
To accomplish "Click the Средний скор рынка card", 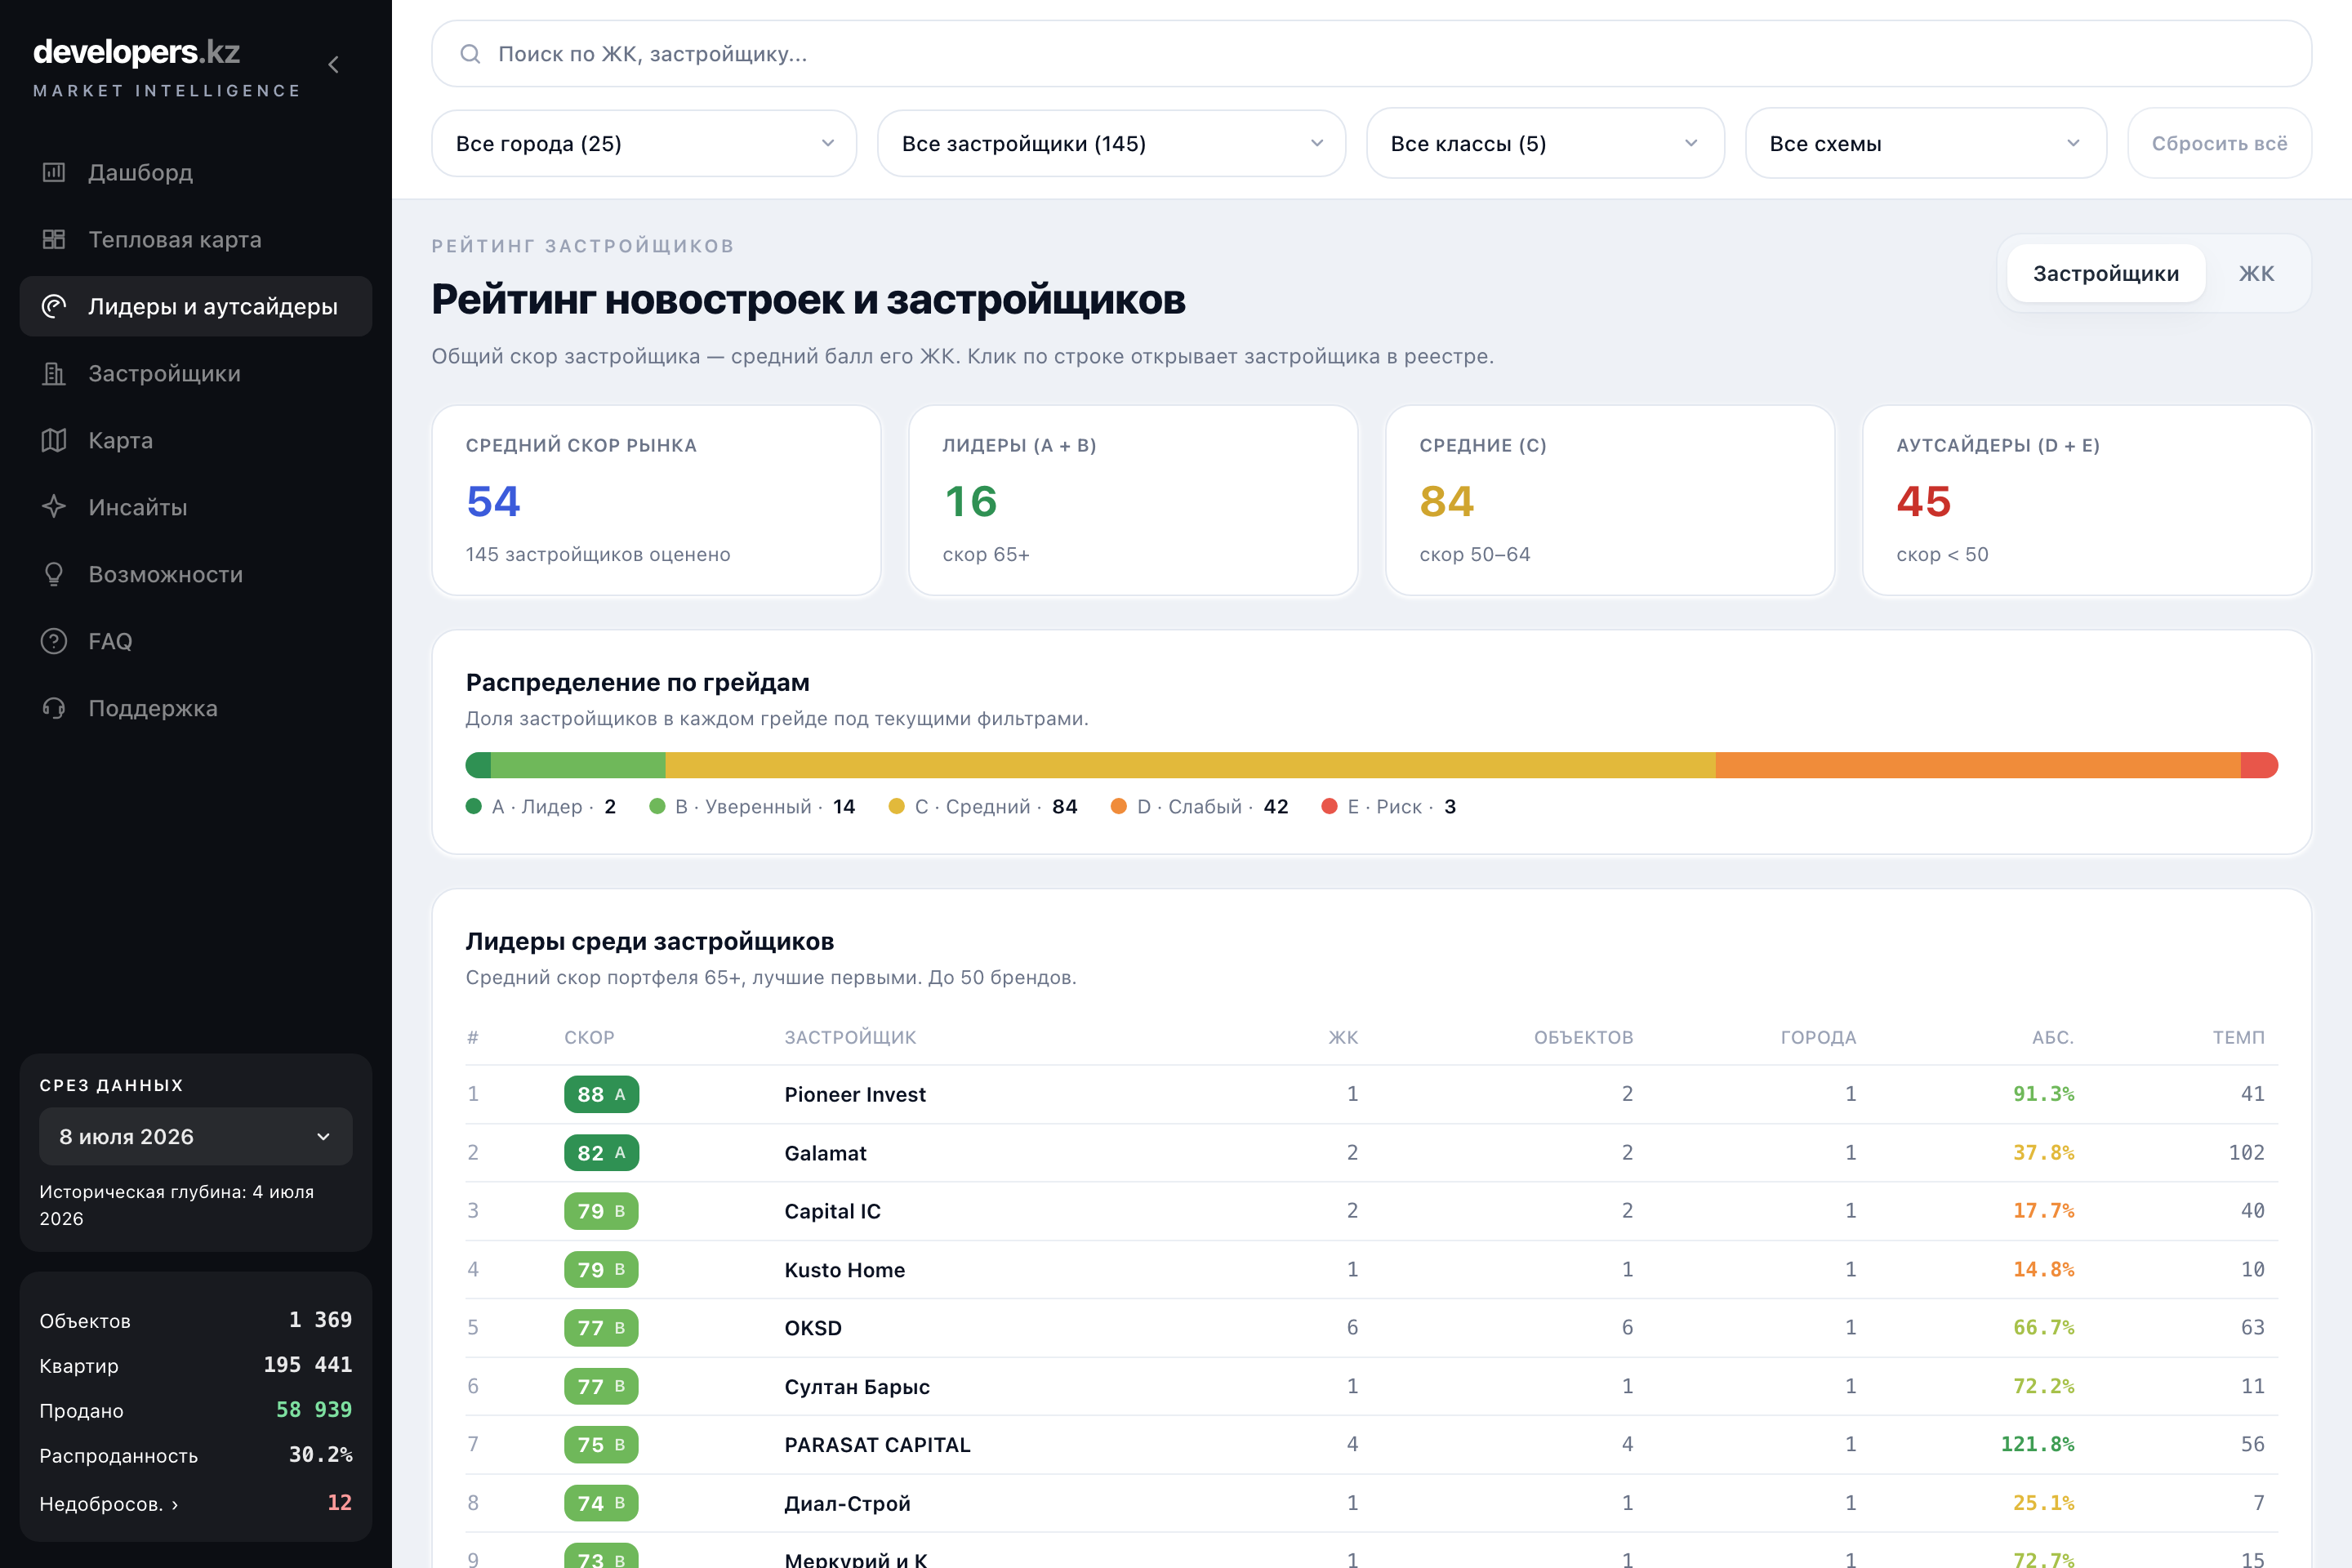I will click(656, 500).
